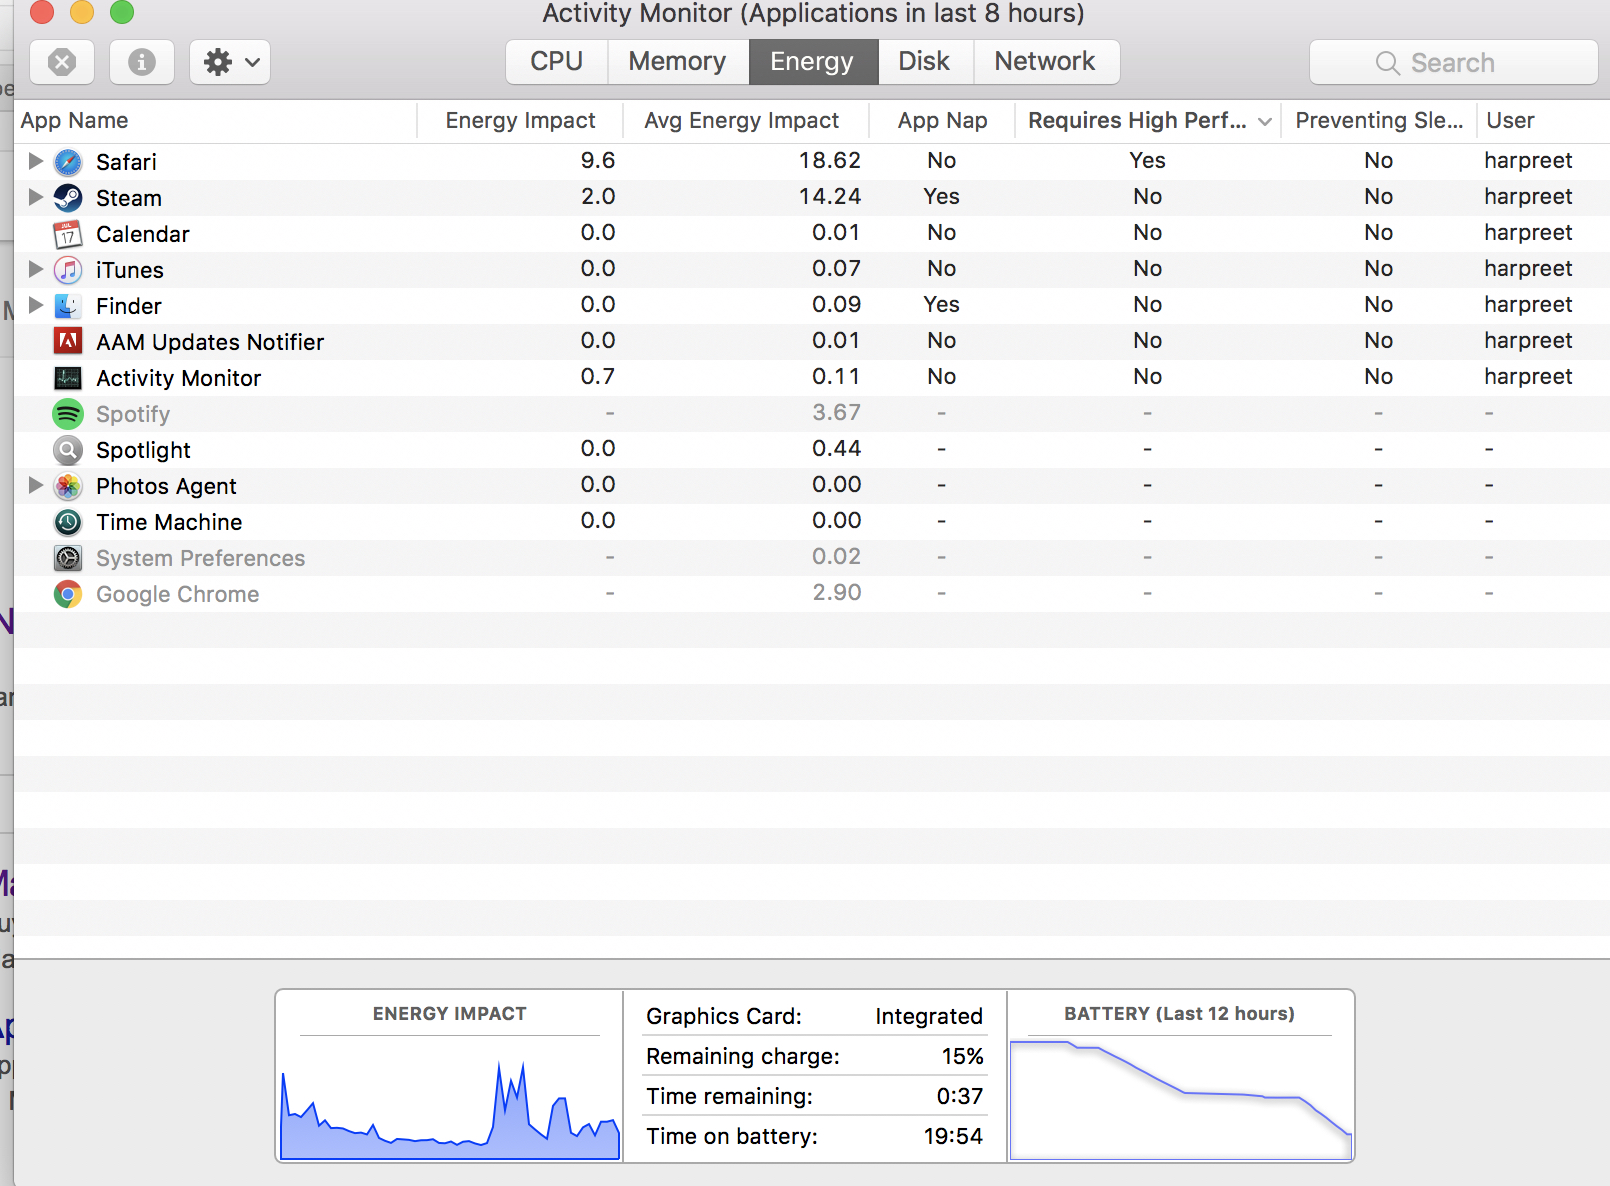The height and width of the screenshot is (1186, 1610).
Task: Switch to the Disk tab
Action: click(x=925, y=62)
